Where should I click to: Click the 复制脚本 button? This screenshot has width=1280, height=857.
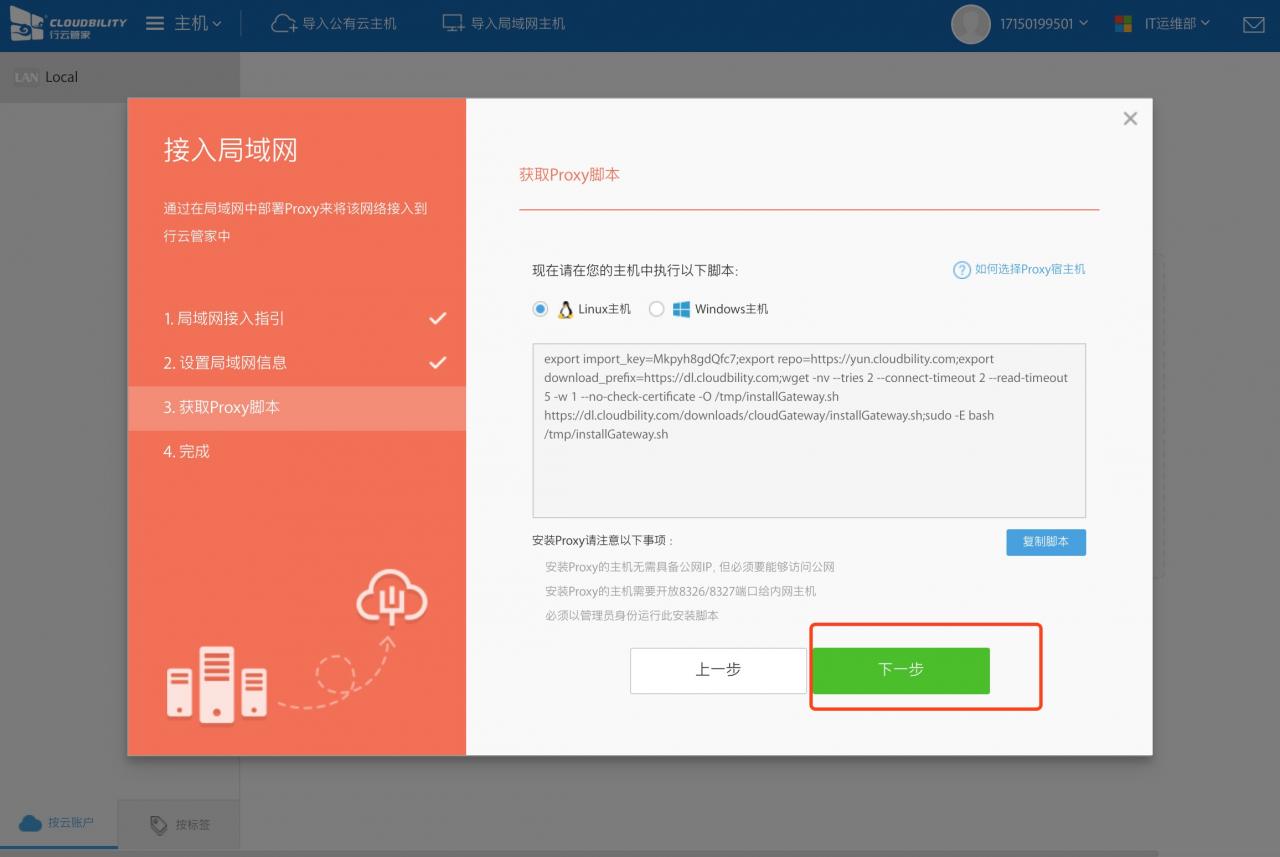coord(1045,542)
